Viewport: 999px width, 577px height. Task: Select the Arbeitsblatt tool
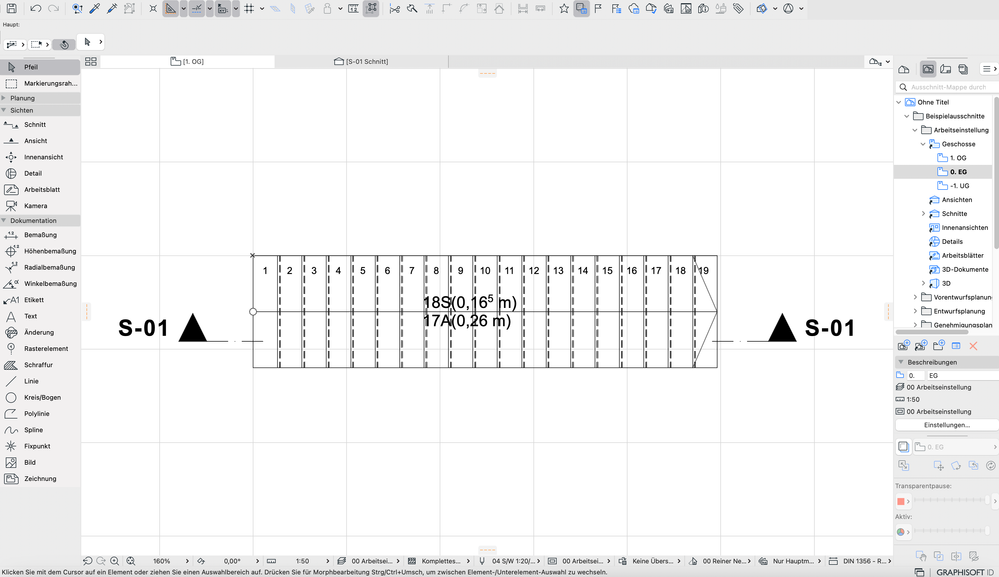pyautogui.click(x=40, y=190)
